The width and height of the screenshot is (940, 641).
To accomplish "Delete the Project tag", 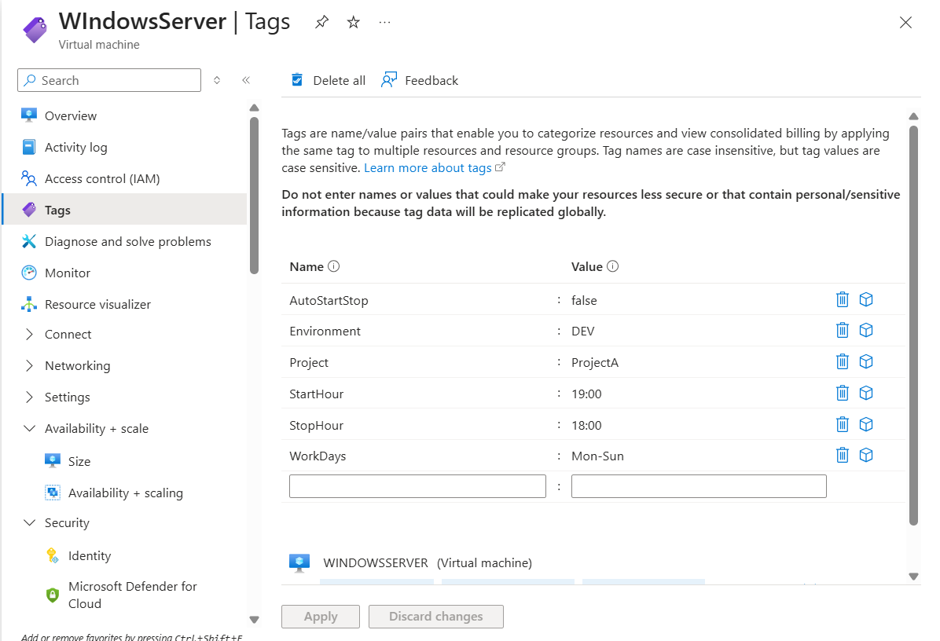I will click(x=842, y=362).
